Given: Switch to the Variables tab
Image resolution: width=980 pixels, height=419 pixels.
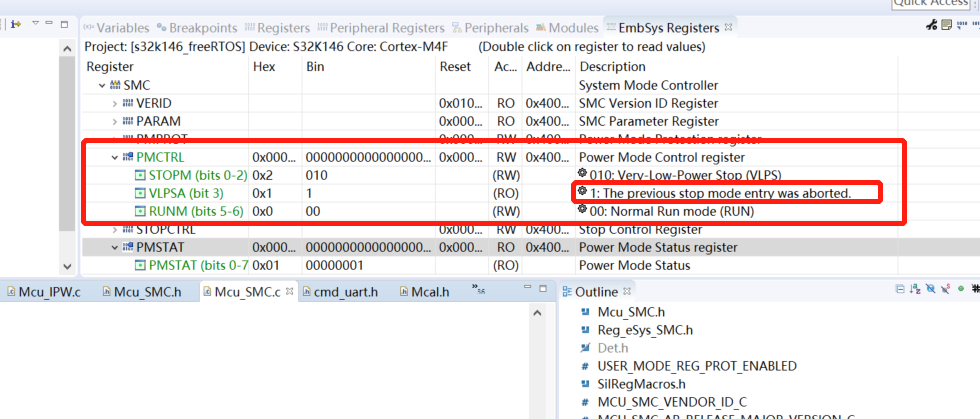Looking at the screenshot, I should click(116, 28).
